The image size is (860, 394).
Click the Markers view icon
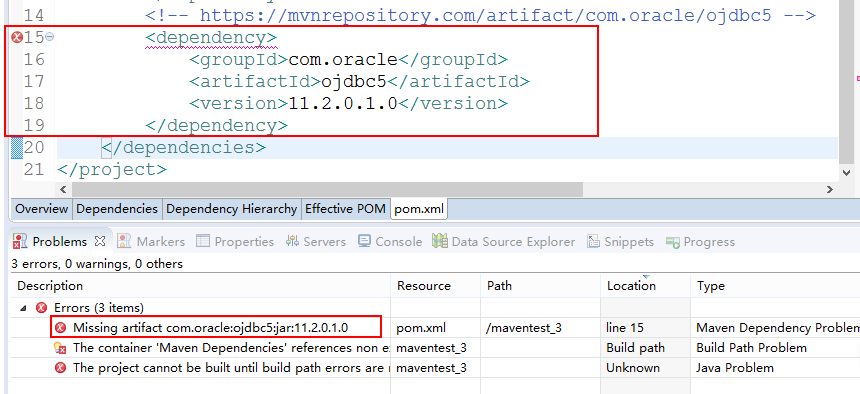tap(125, 241)
